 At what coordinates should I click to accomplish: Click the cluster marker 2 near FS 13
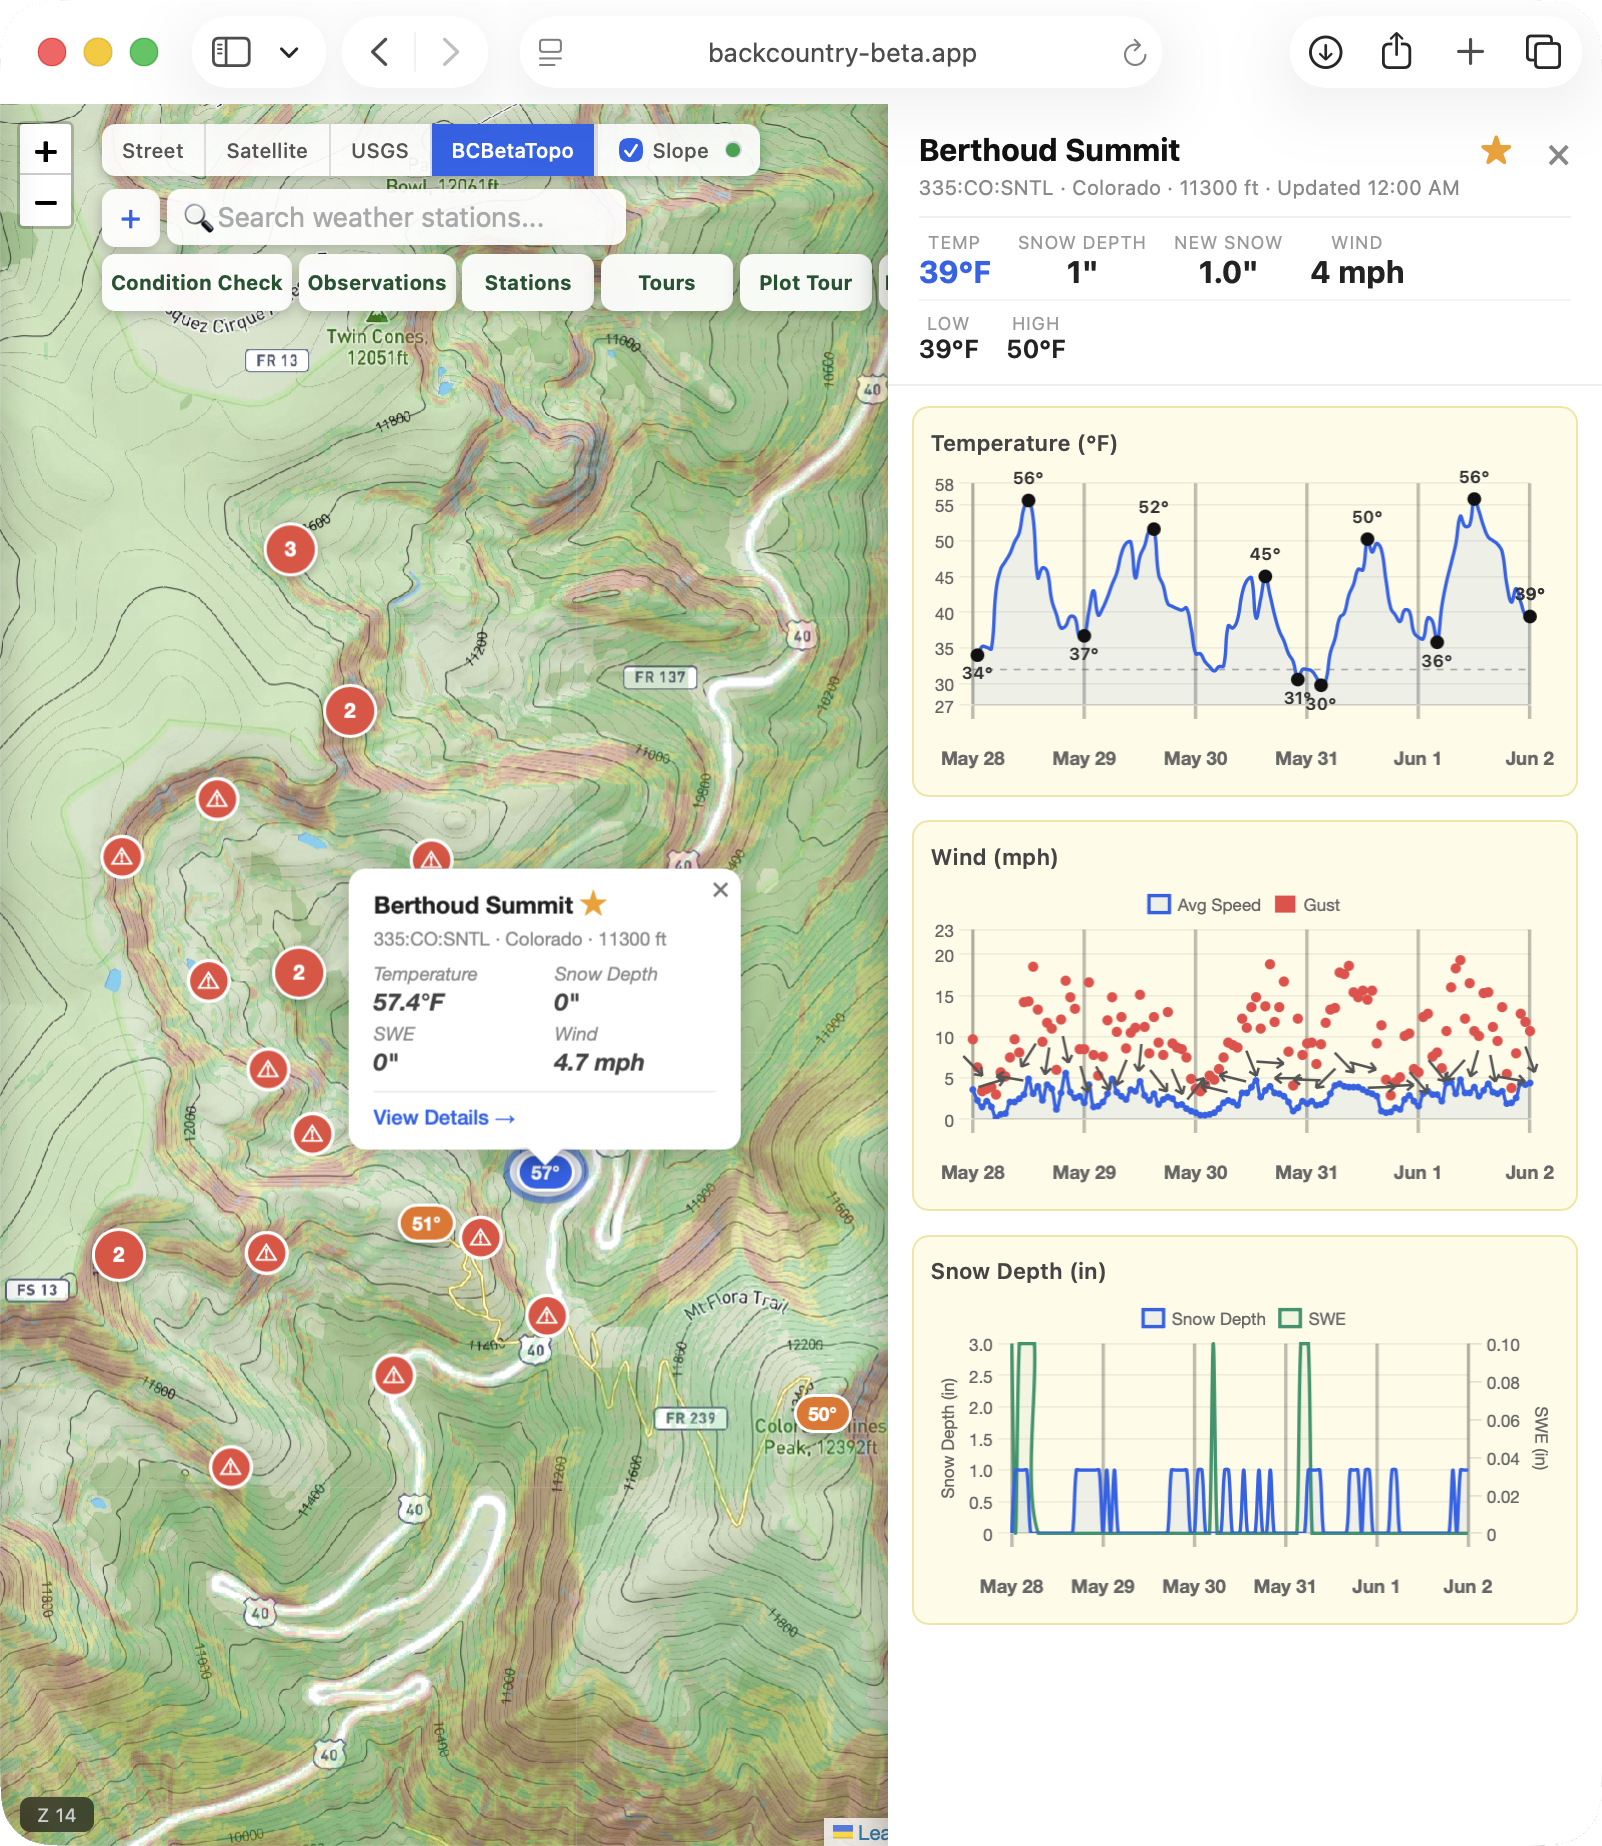click(x=119, y=1255)
